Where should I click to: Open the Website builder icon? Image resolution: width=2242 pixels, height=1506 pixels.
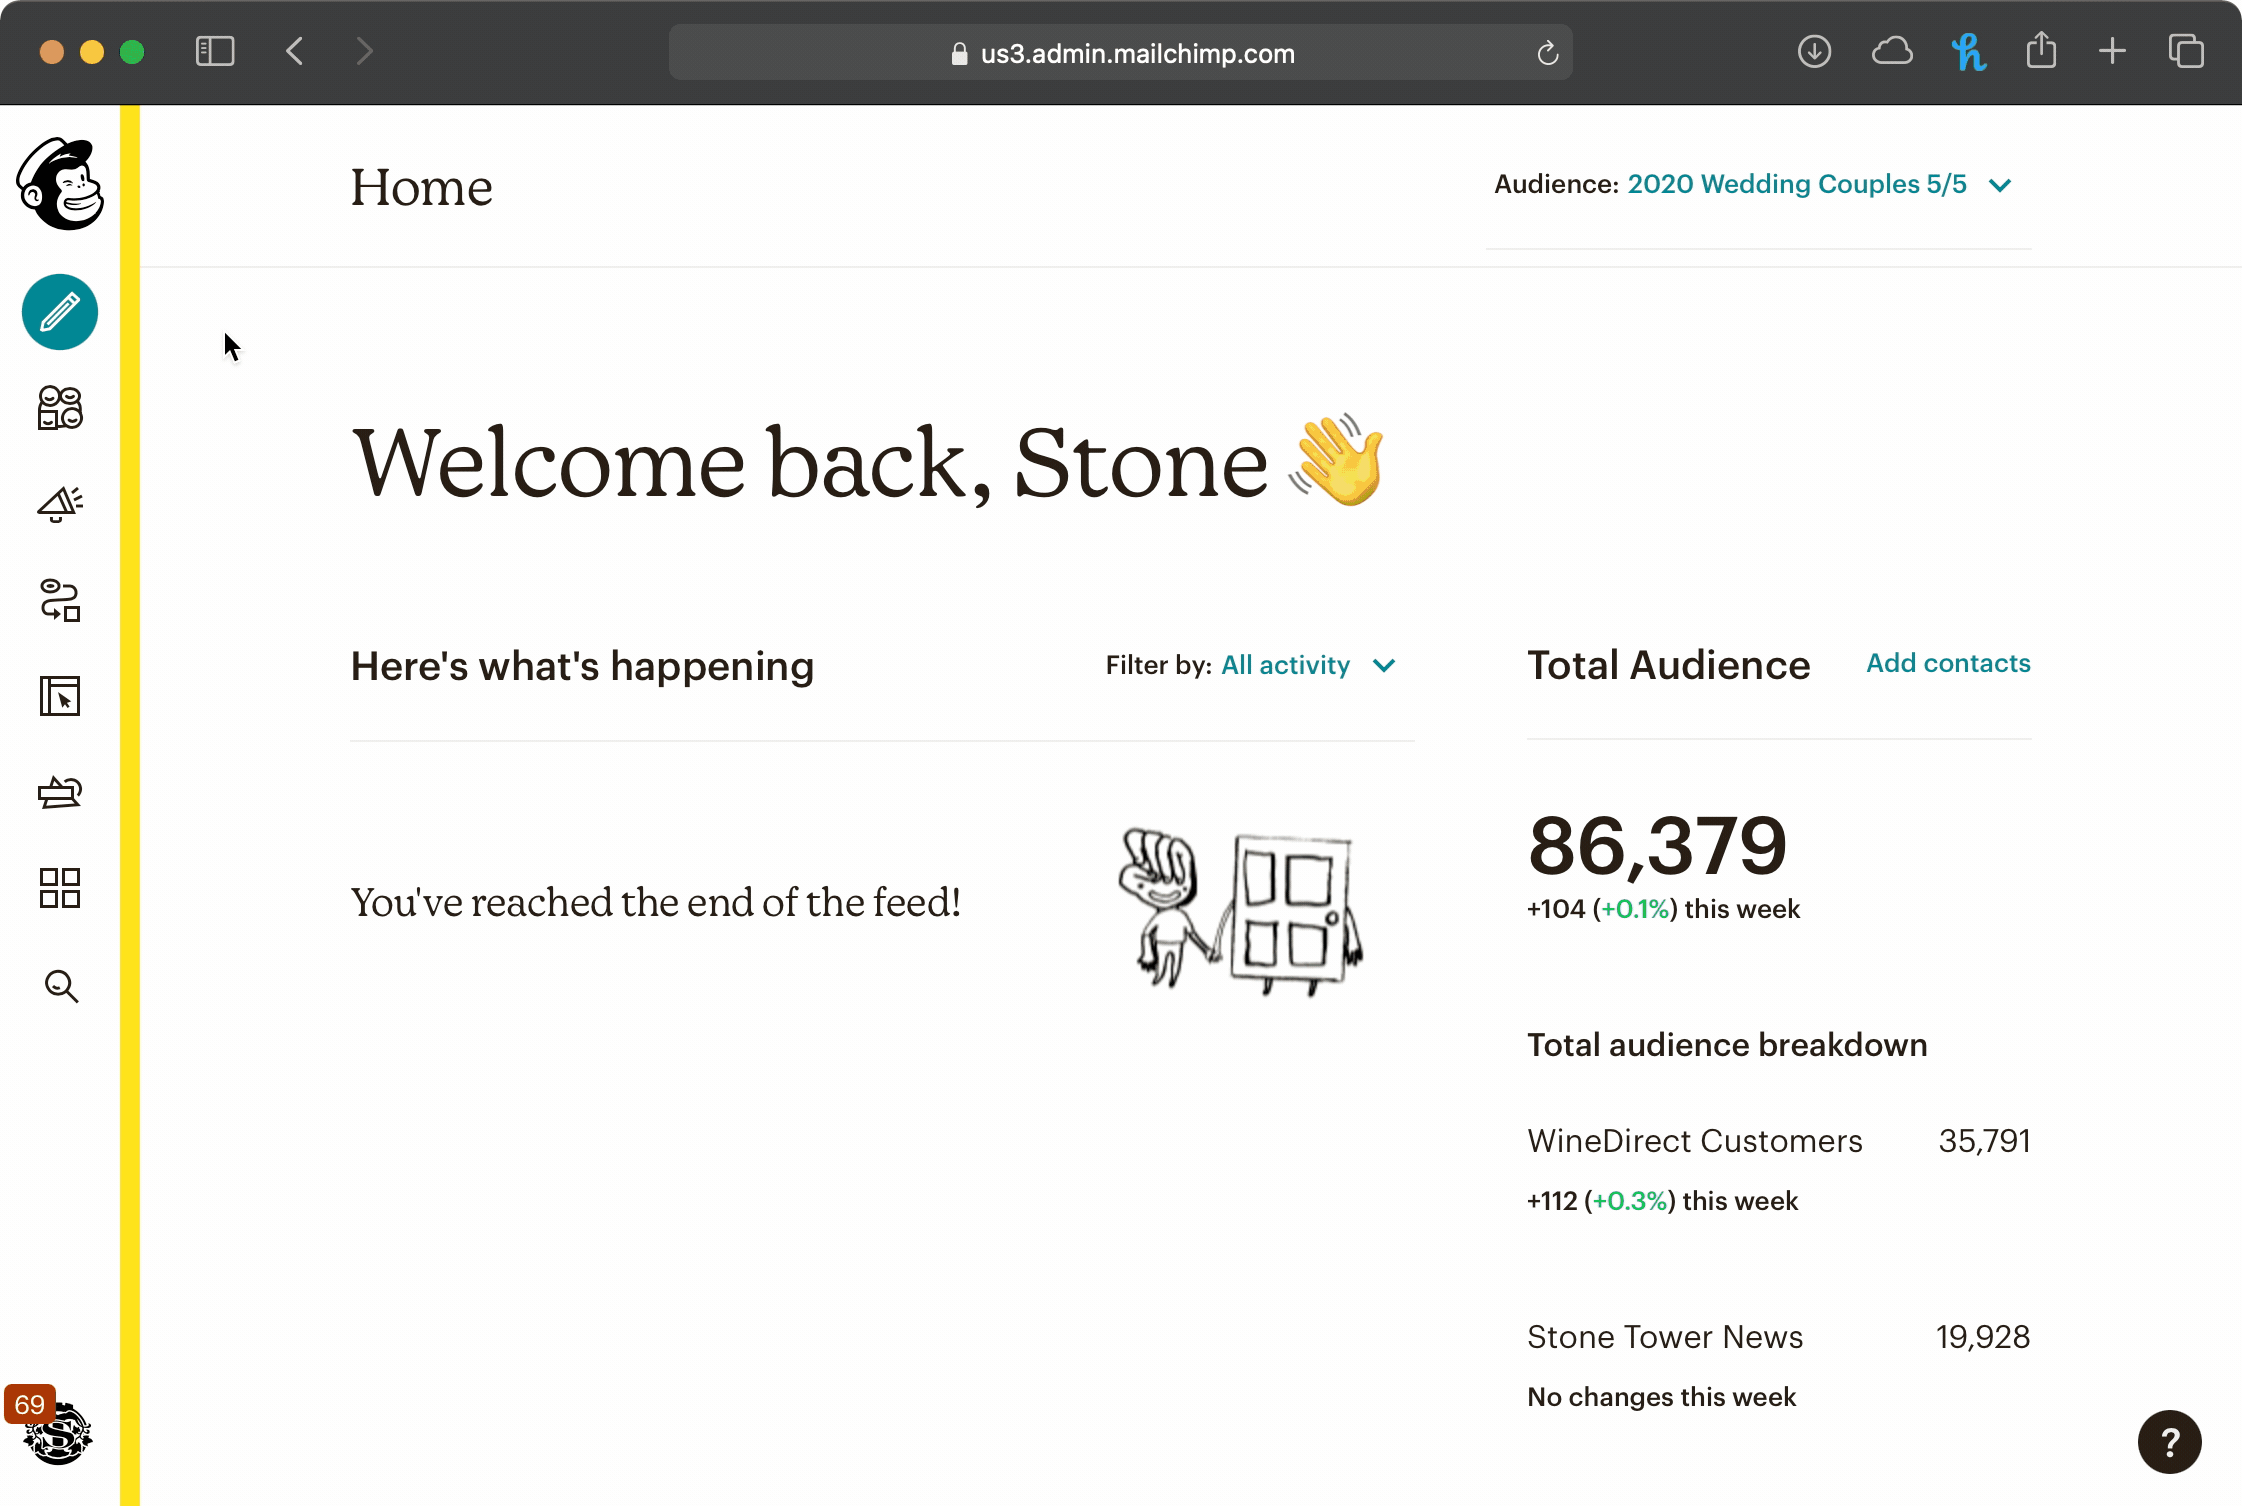(x=58, y=696)
